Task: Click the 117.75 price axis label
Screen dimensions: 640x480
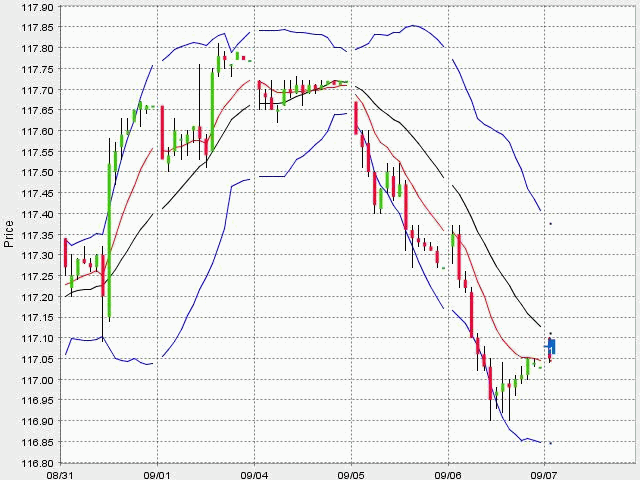Action: coord(37,69)
